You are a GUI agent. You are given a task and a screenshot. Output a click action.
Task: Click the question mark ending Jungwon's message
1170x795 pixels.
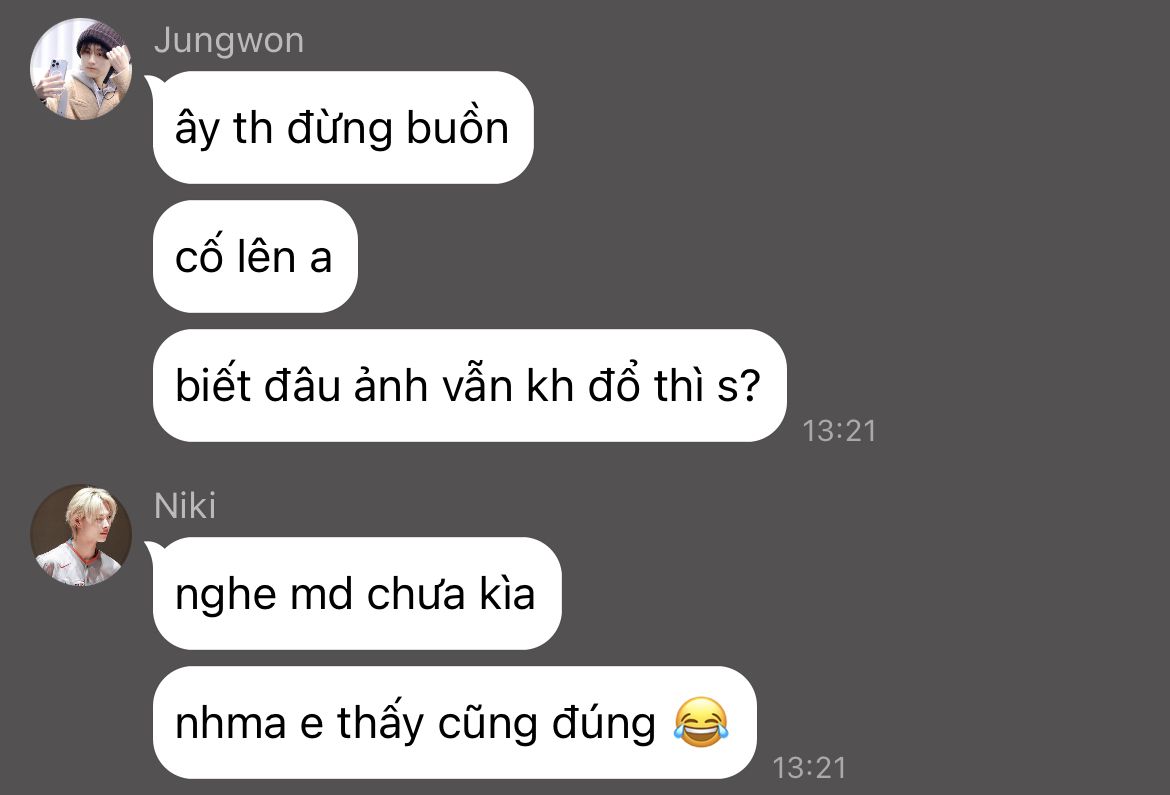point(750,386)
